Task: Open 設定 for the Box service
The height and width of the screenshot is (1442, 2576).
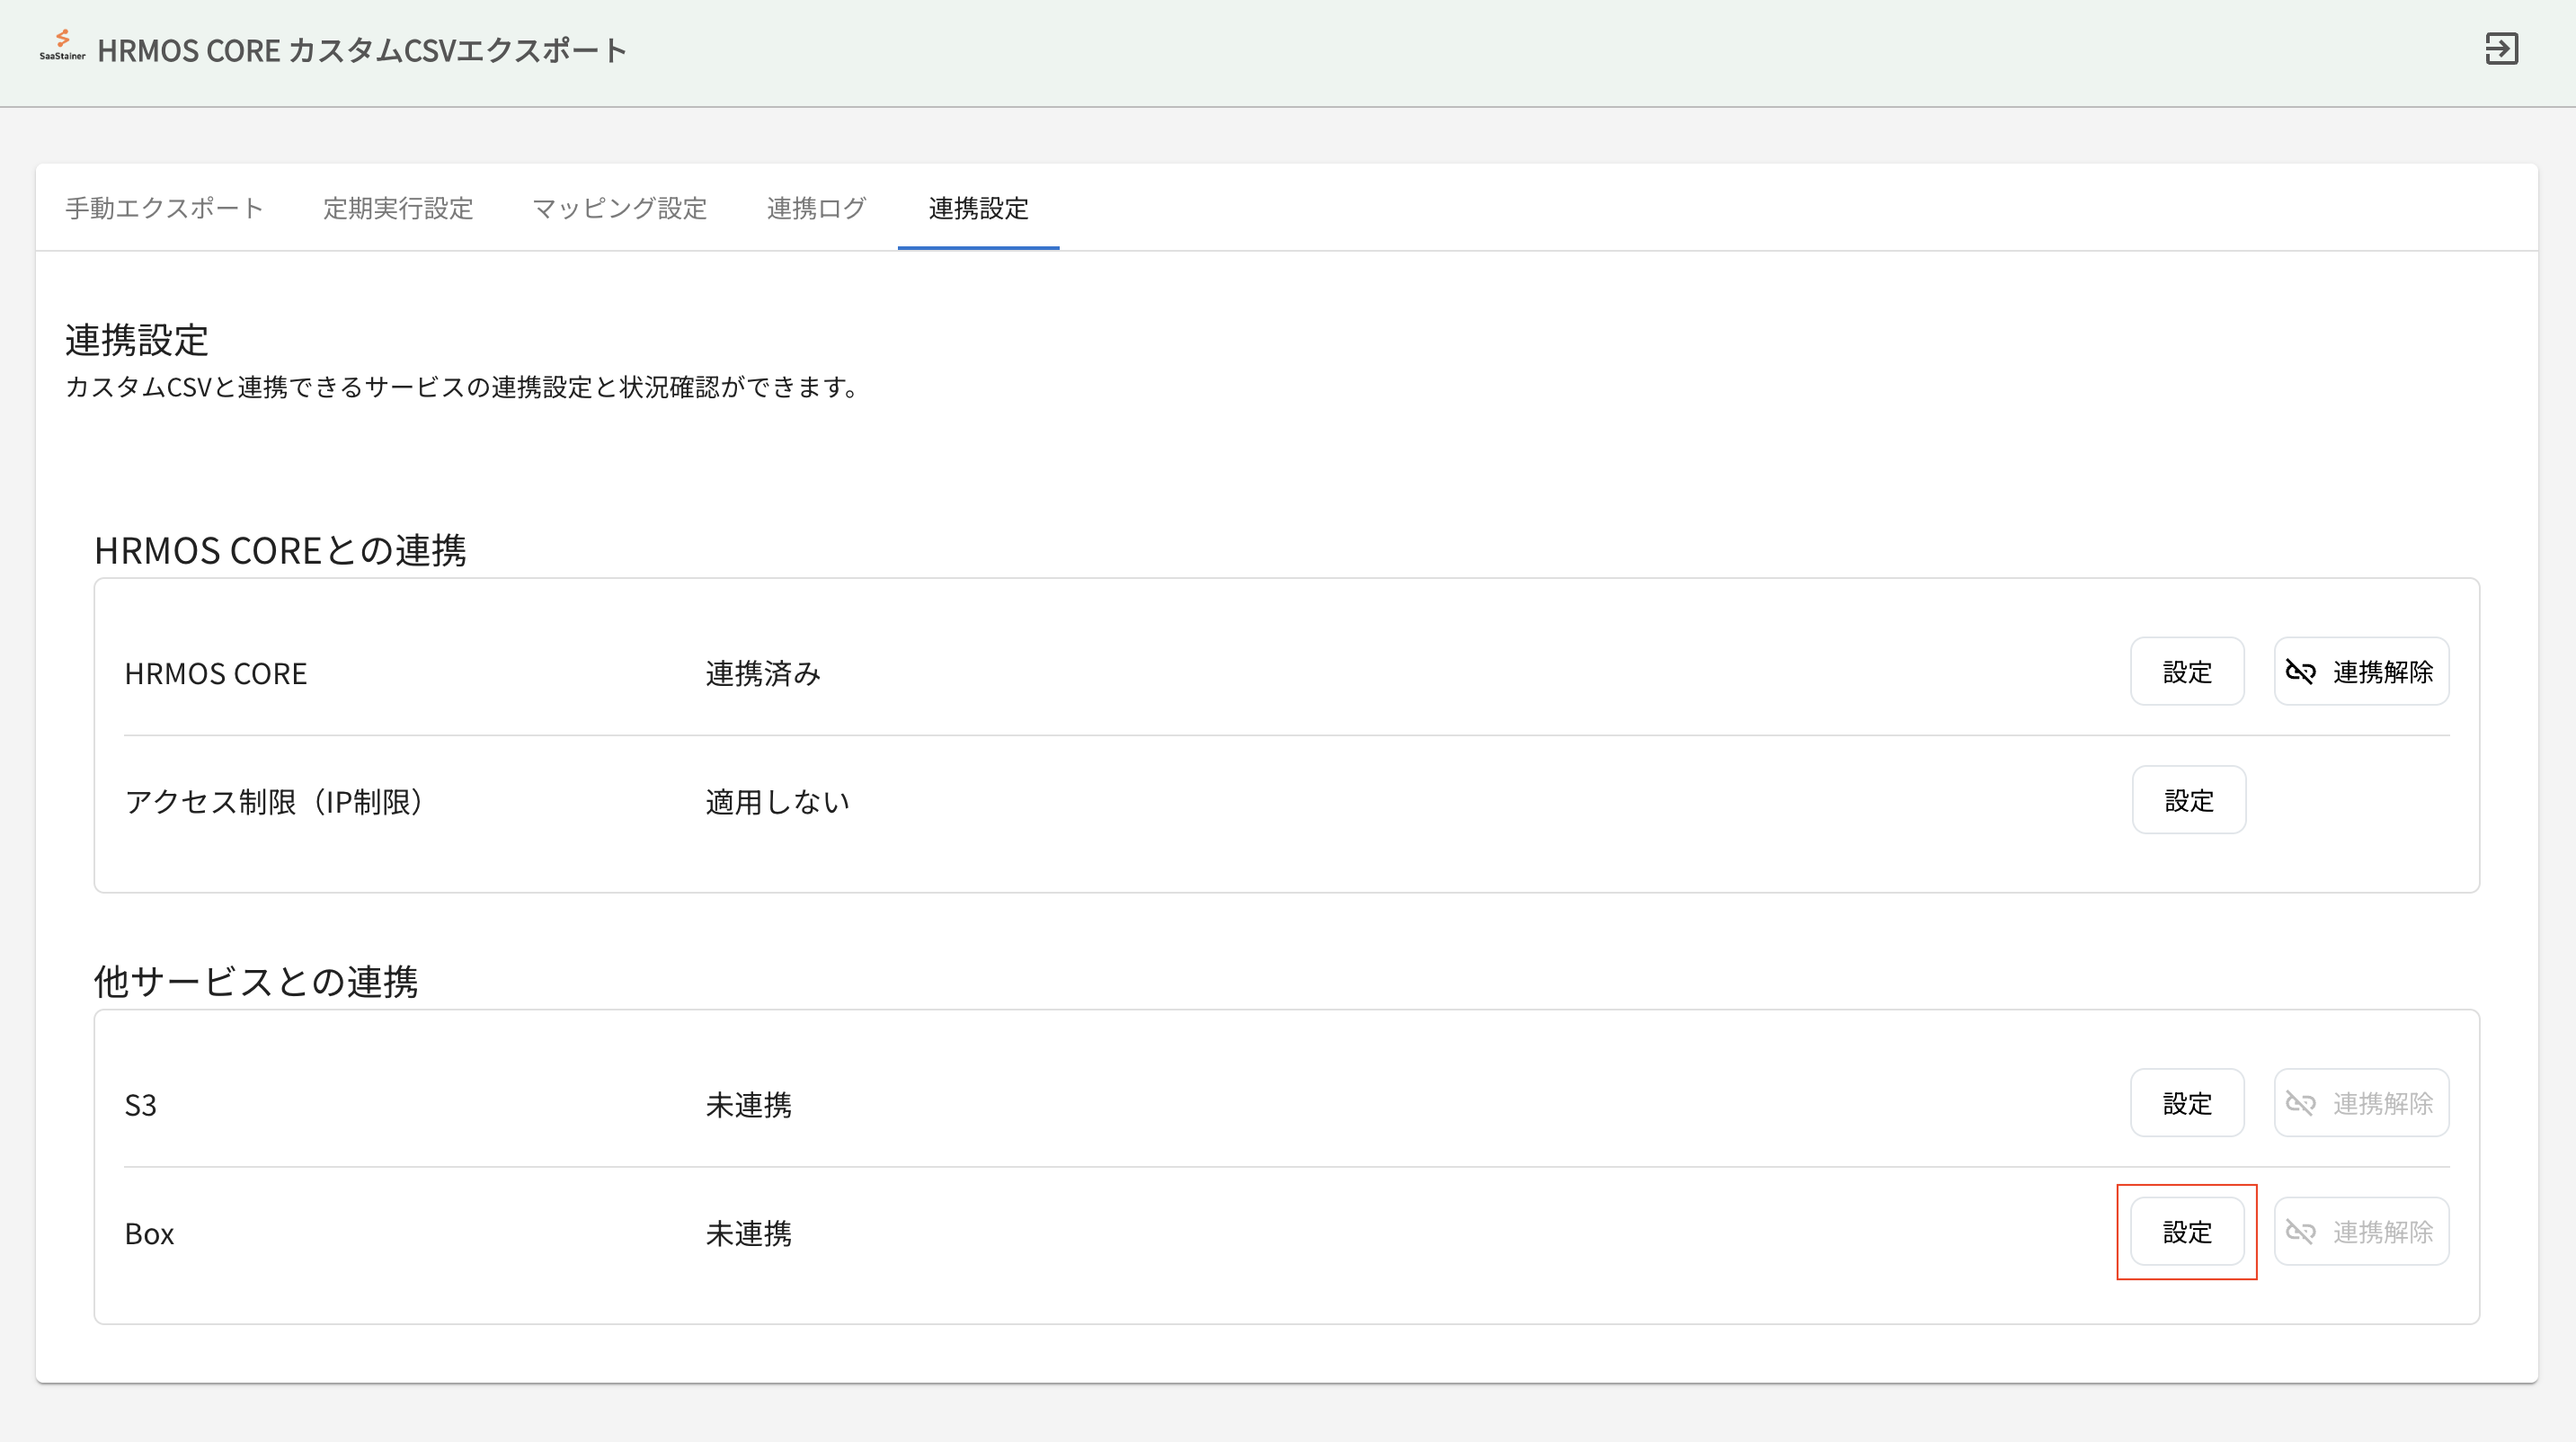Action: [x=2186, y=1232]
